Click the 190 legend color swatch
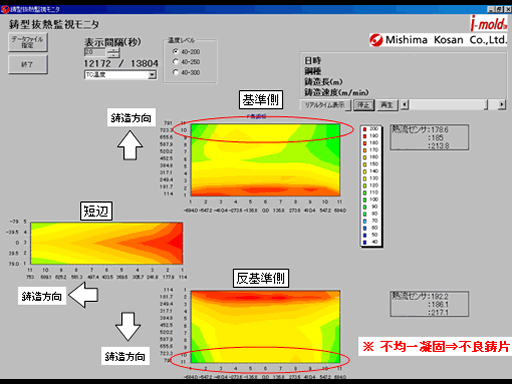512x384 pixels. tap(365, 136)
